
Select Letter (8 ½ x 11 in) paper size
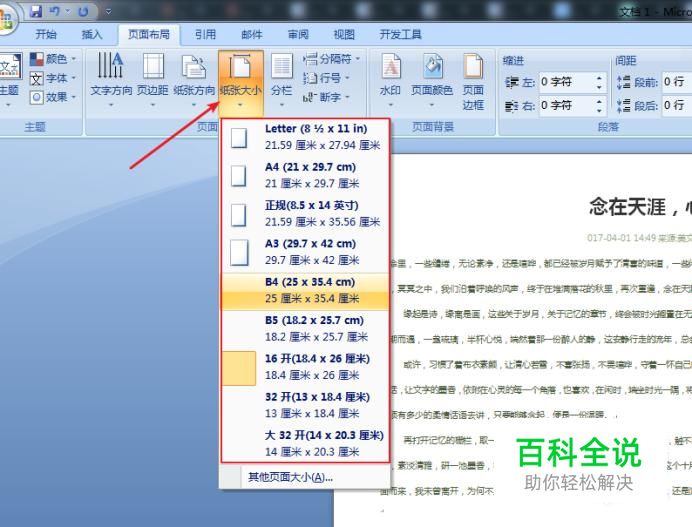[x=305, y=137]
